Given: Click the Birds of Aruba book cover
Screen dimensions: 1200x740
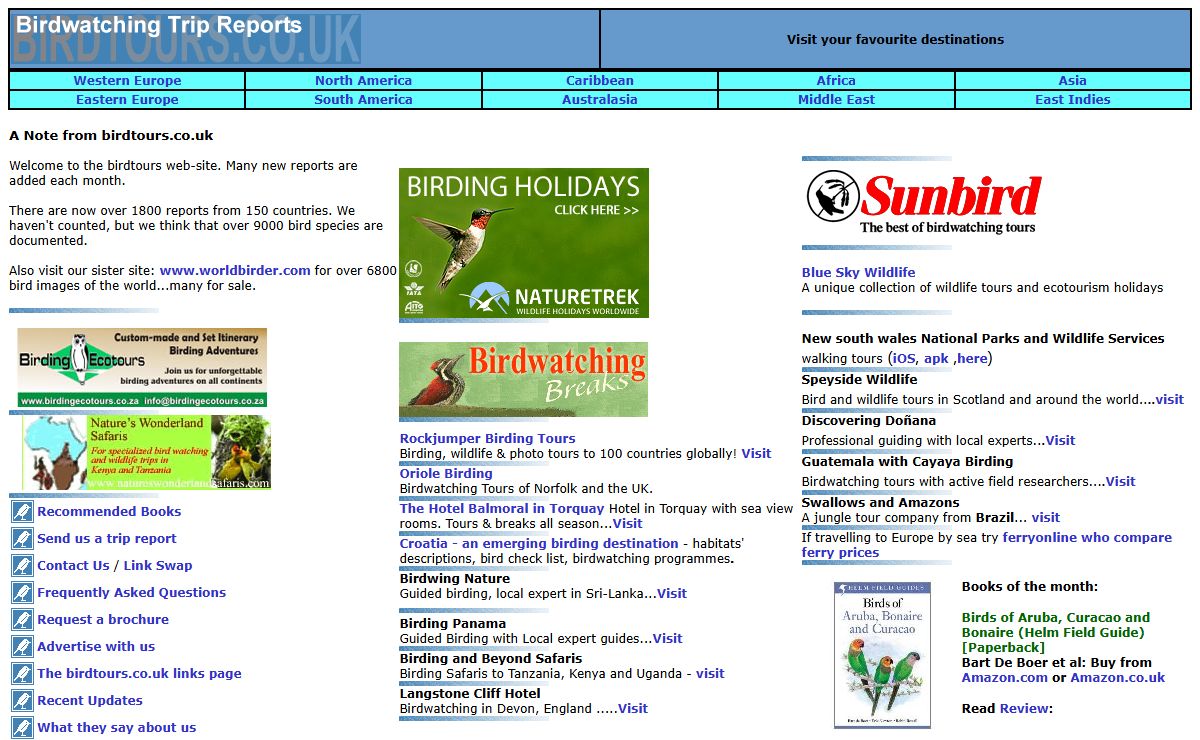Looking at the screenshot, I should pyautogui.click(x=882, y=655).
